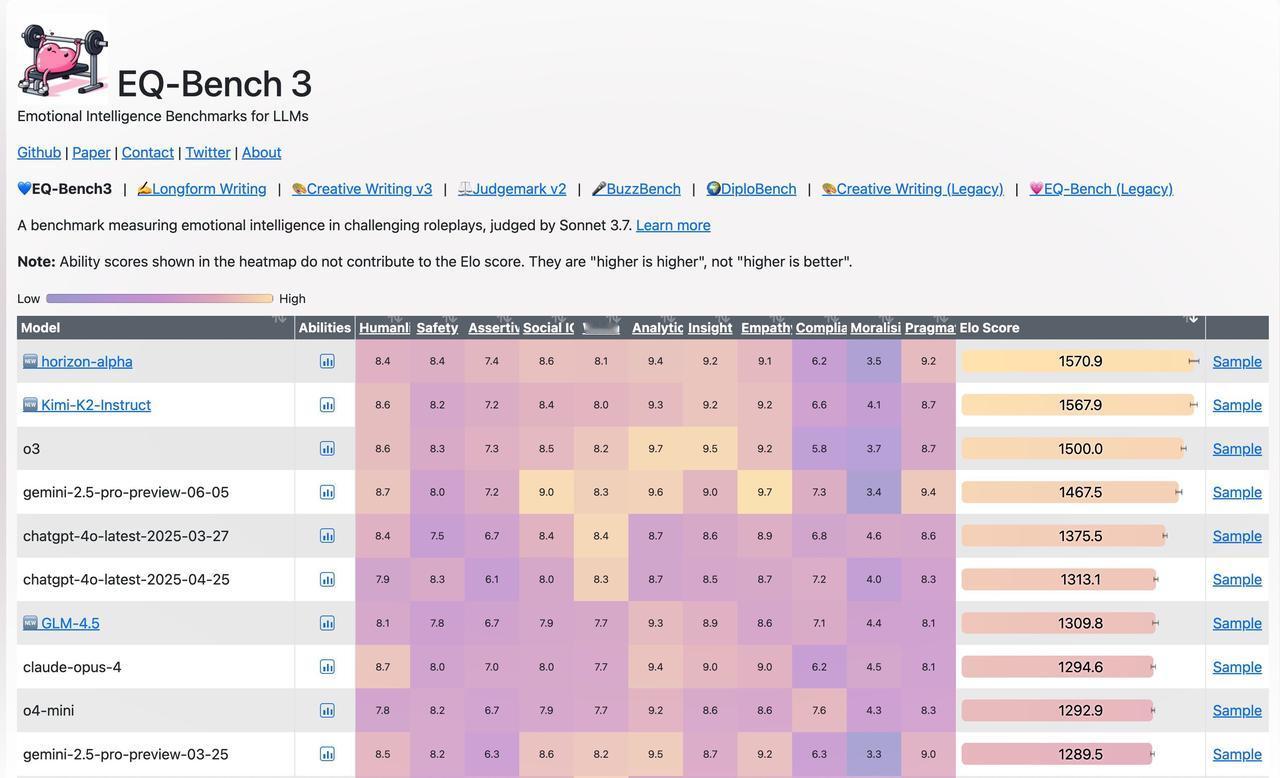Switch to EQ-Bench (Legacy) leaderboard
Screen dimensions: 1280x778
point(1101,189)
